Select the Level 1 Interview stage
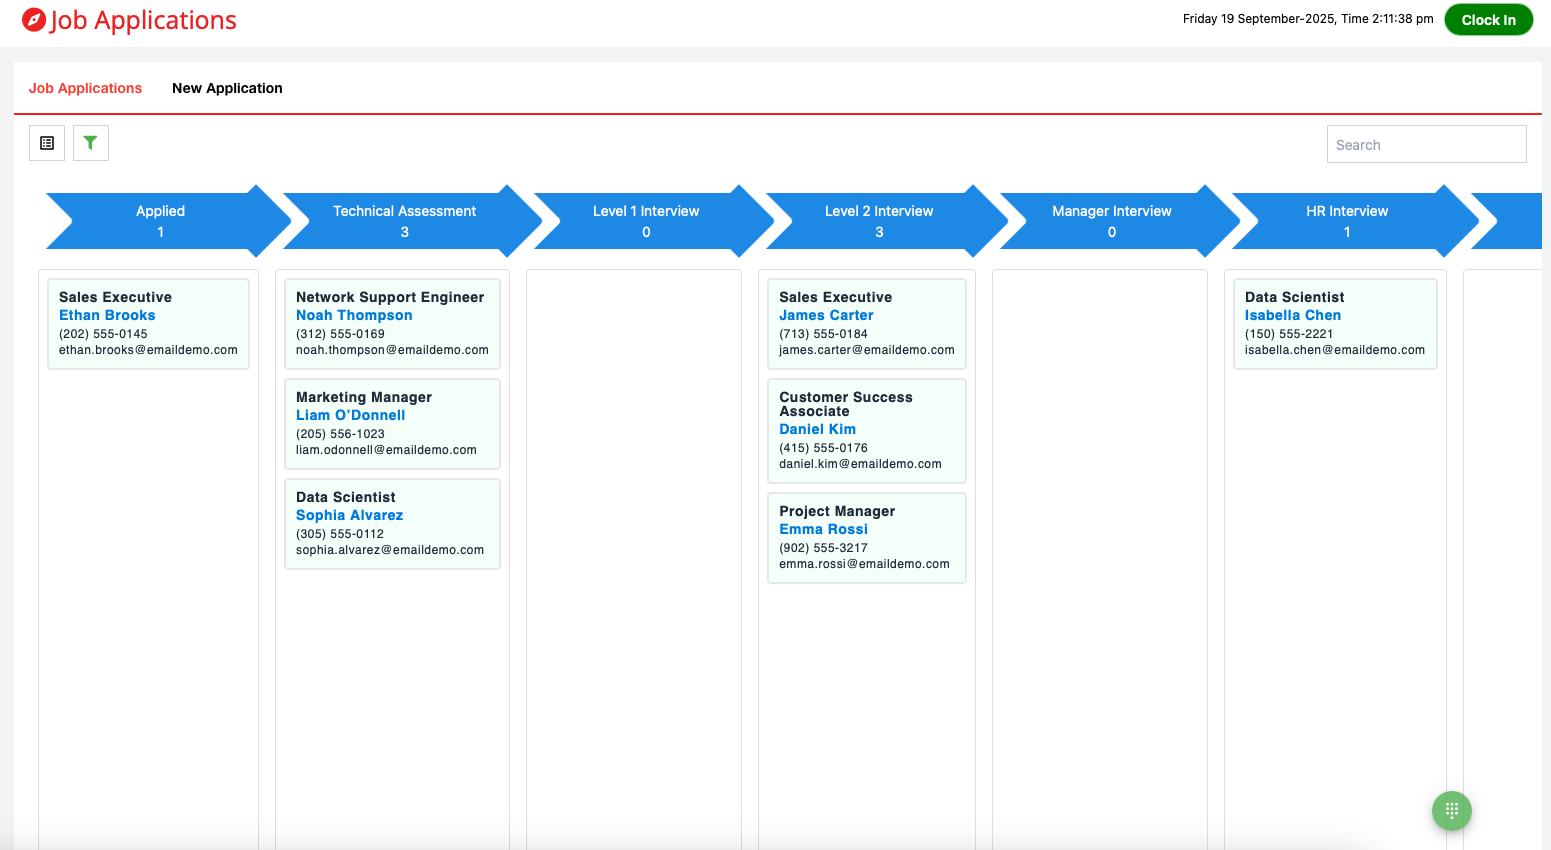 (x=646, y=221)
